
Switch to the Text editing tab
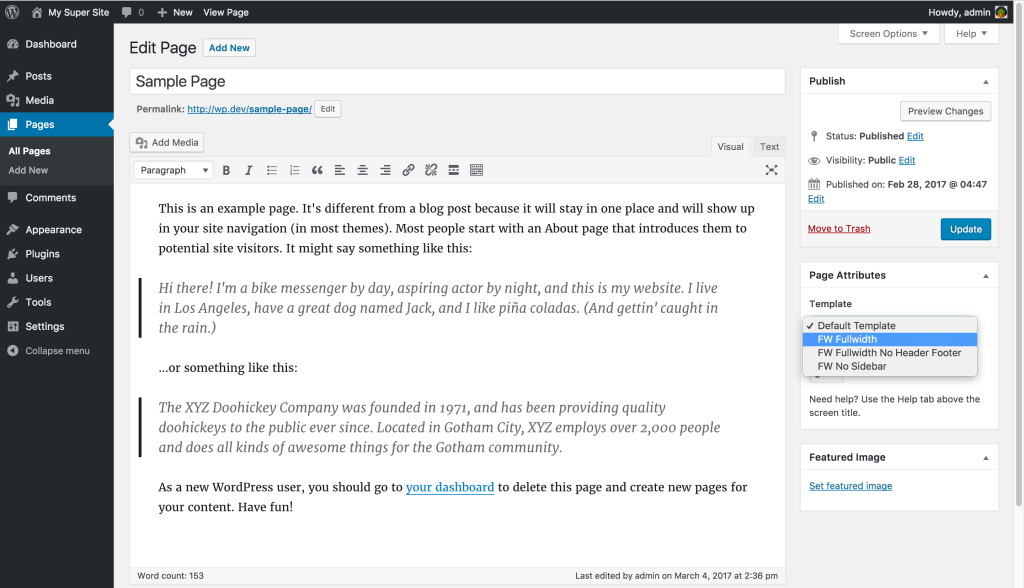768,146
